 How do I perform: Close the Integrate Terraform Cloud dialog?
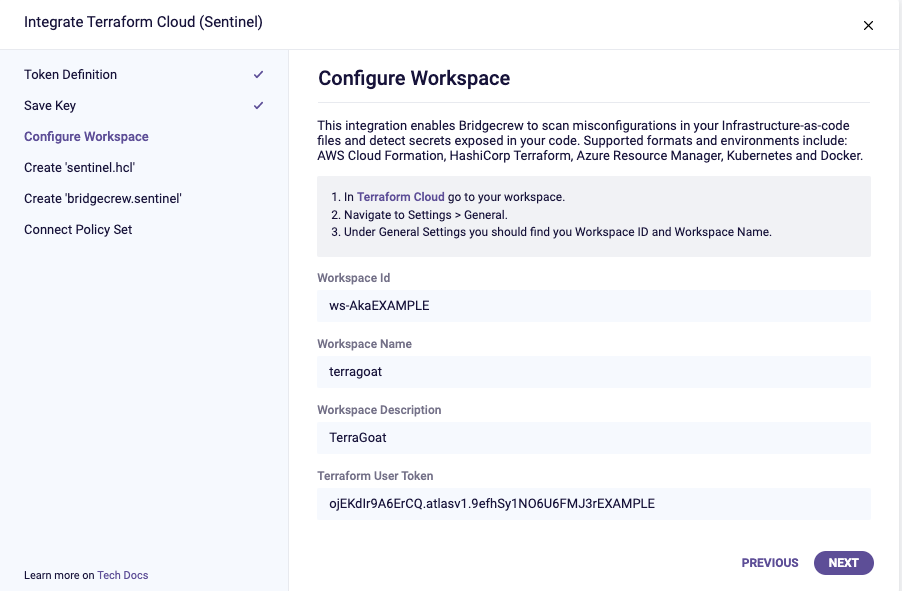point(868,25)
